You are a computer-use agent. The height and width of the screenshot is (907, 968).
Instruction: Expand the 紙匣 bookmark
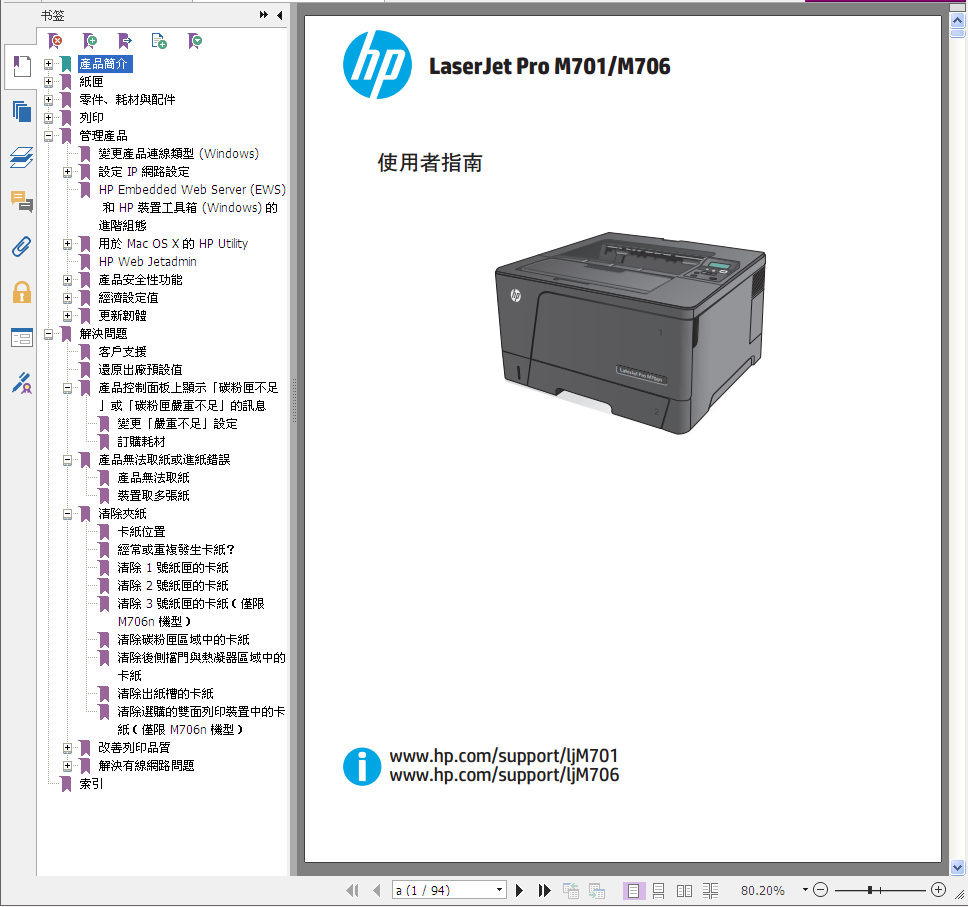pos(48,82)
